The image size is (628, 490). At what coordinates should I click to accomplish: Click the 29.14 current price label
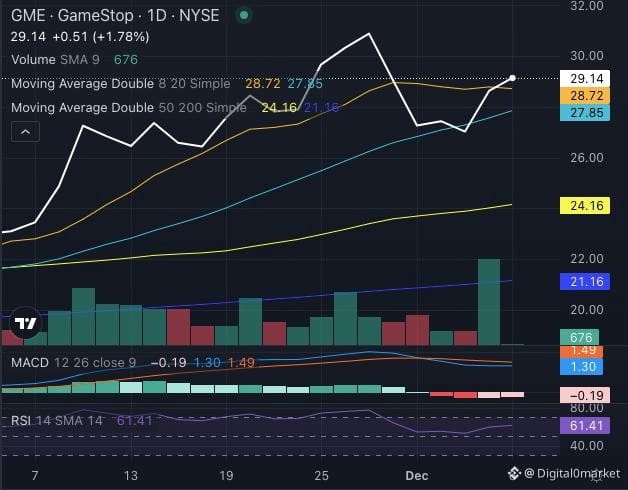pos(585,79)
